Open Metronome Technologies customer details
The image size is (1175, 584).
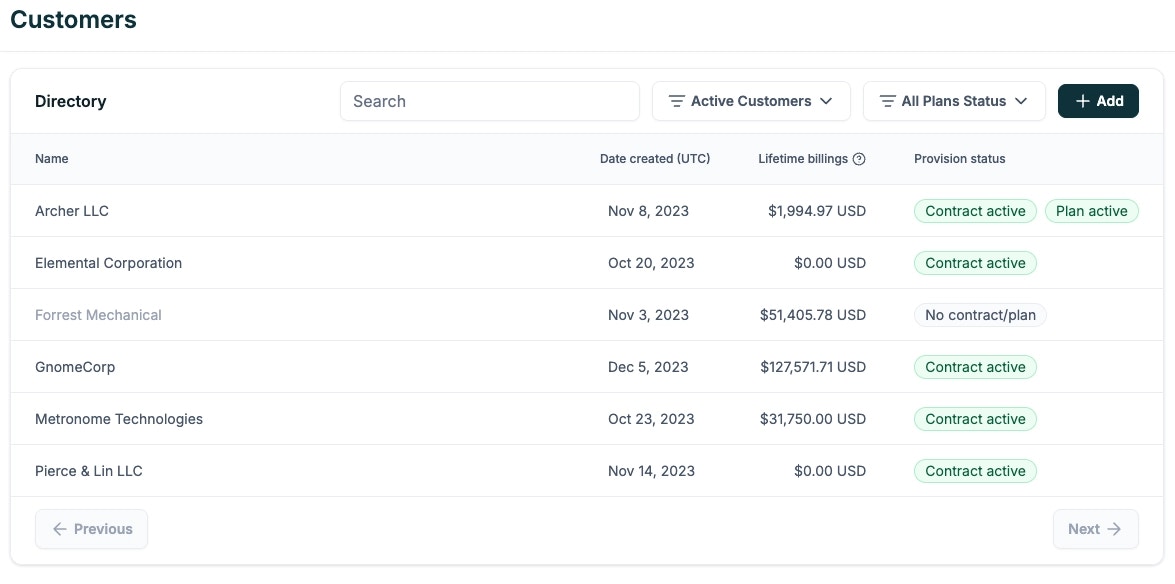coord(118,419)
